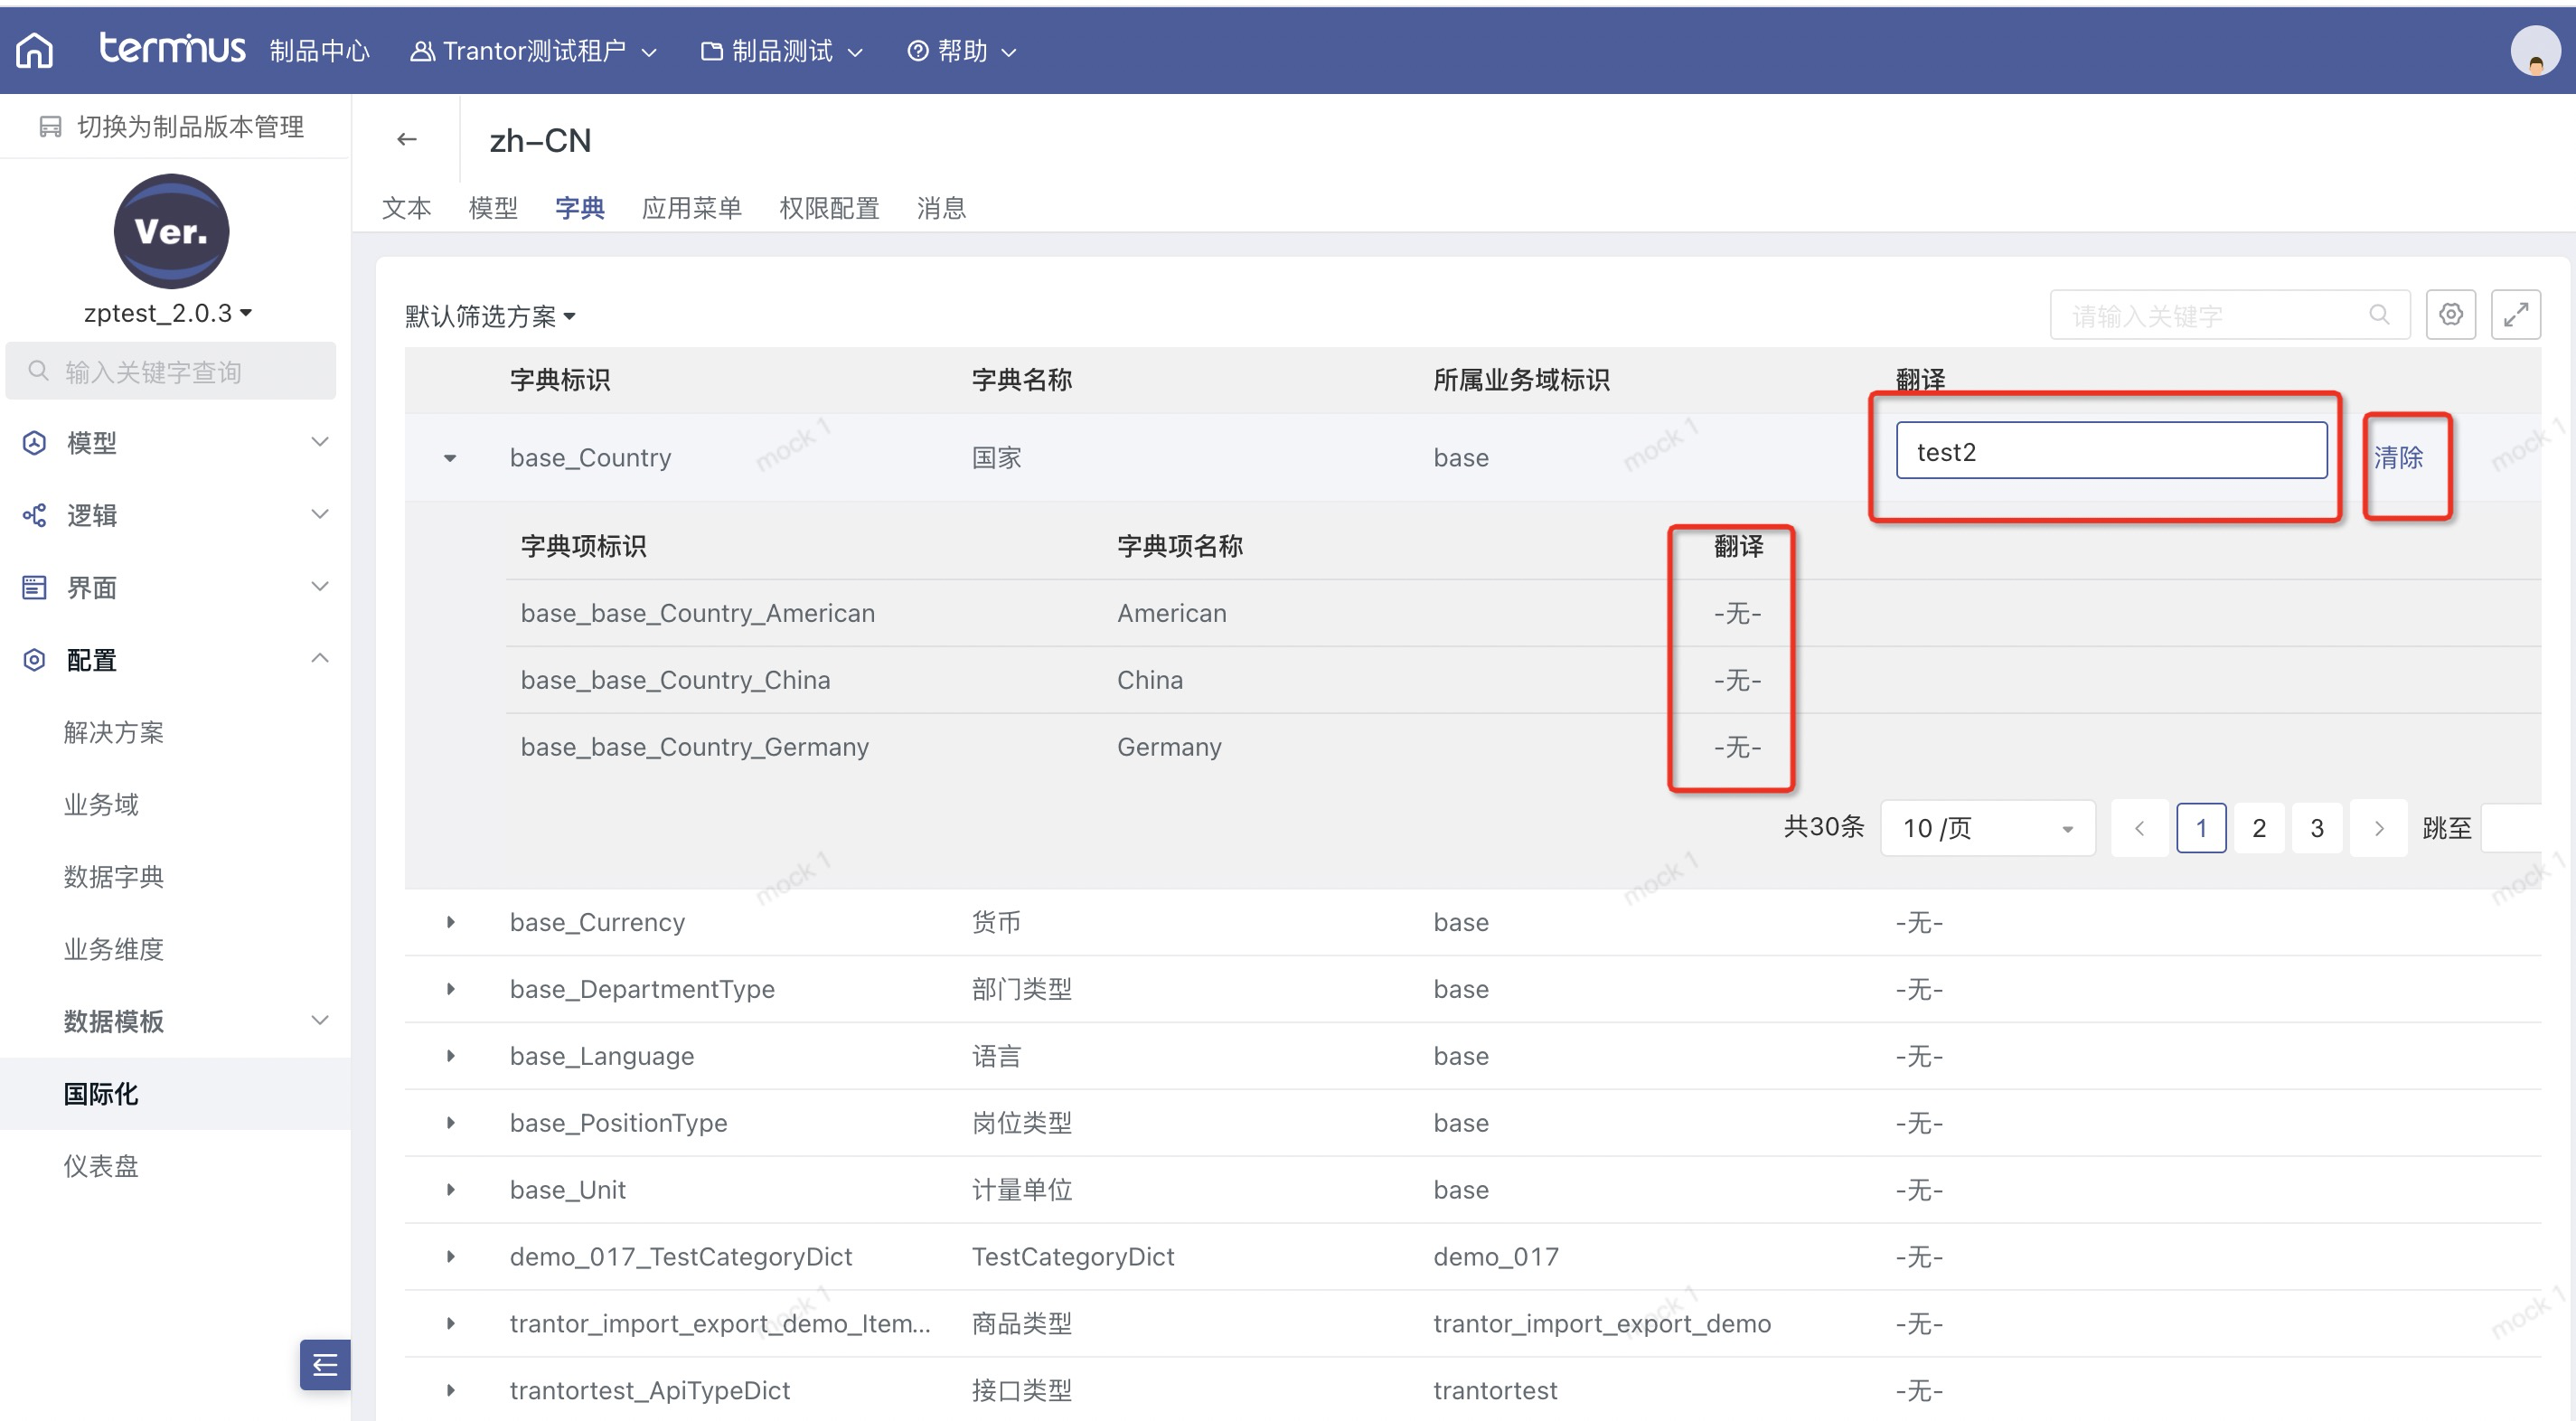The image size is (2576, 1421).
Task: Open 国际化 in the sidebar
Action: click(101, 1094)
